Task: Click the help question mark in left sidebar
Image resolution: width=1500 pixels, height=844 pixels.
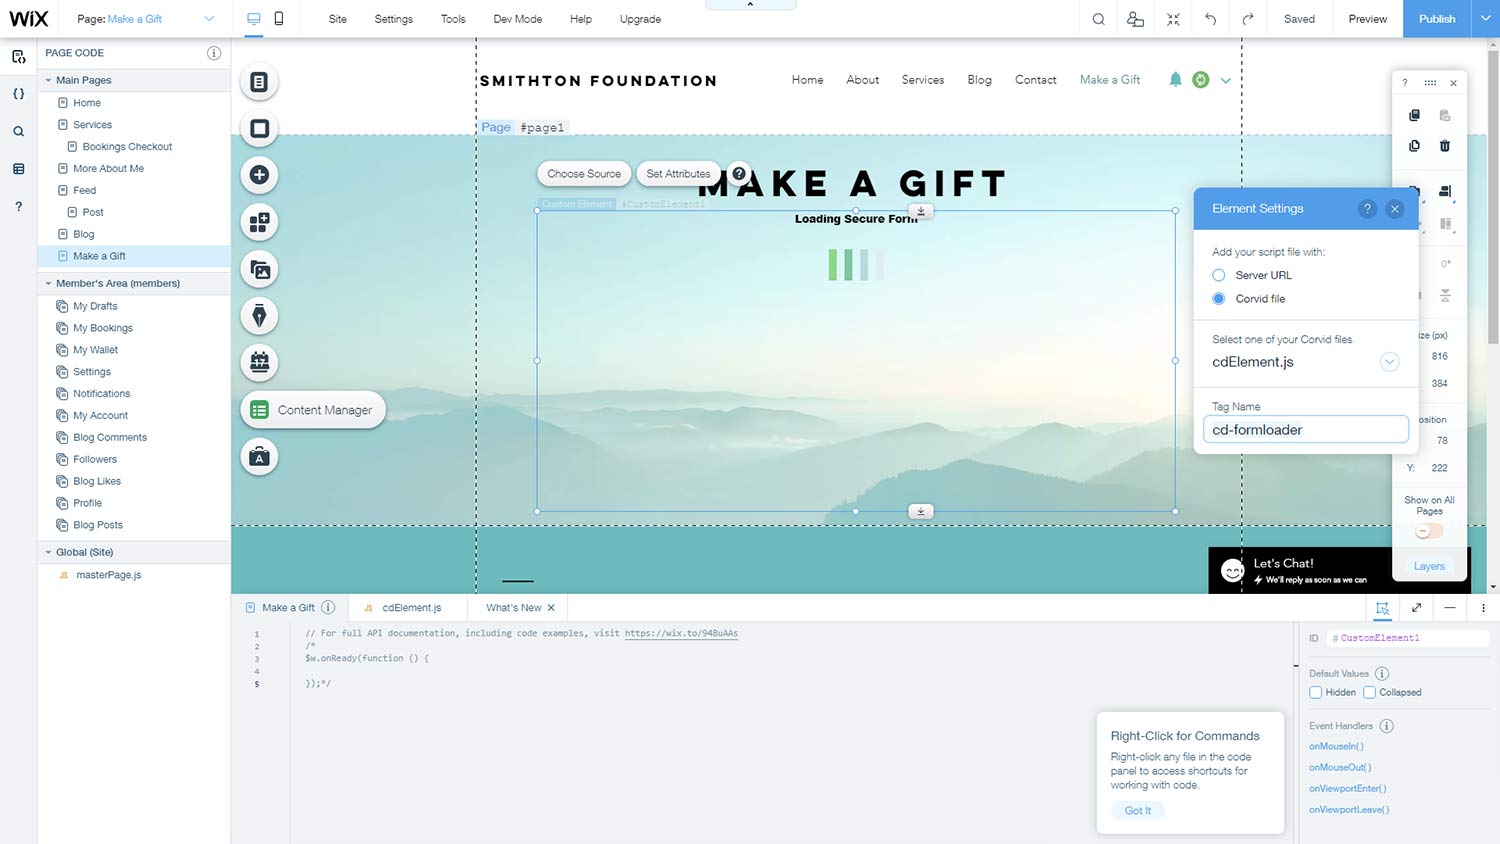Action: point(18,206)
